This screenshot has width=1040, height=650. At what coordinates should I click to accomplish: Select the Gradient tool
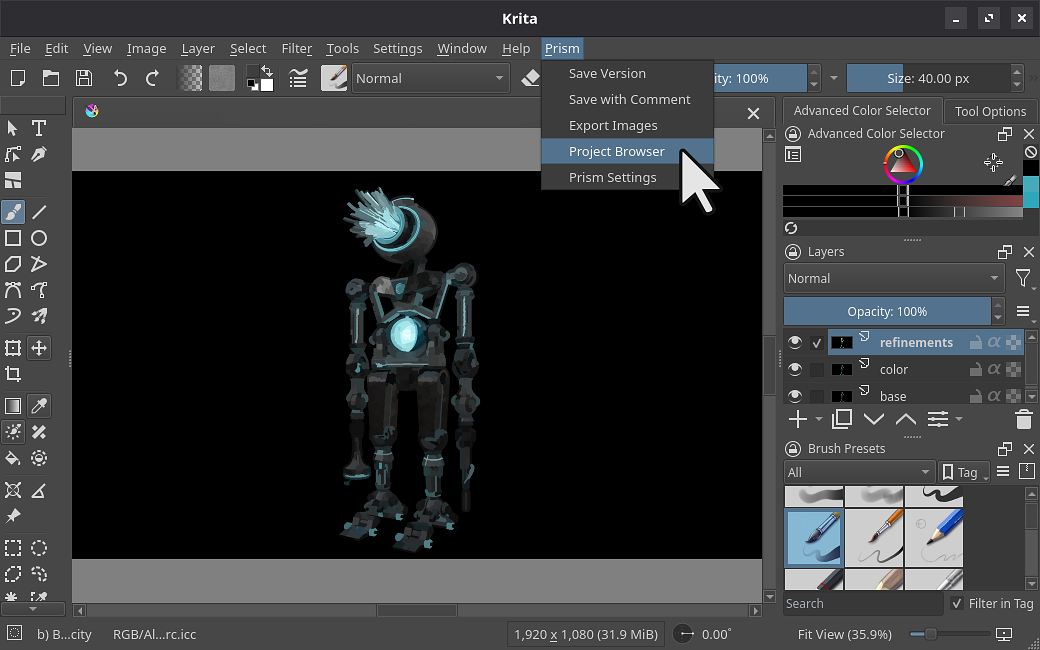click(13, 406)
